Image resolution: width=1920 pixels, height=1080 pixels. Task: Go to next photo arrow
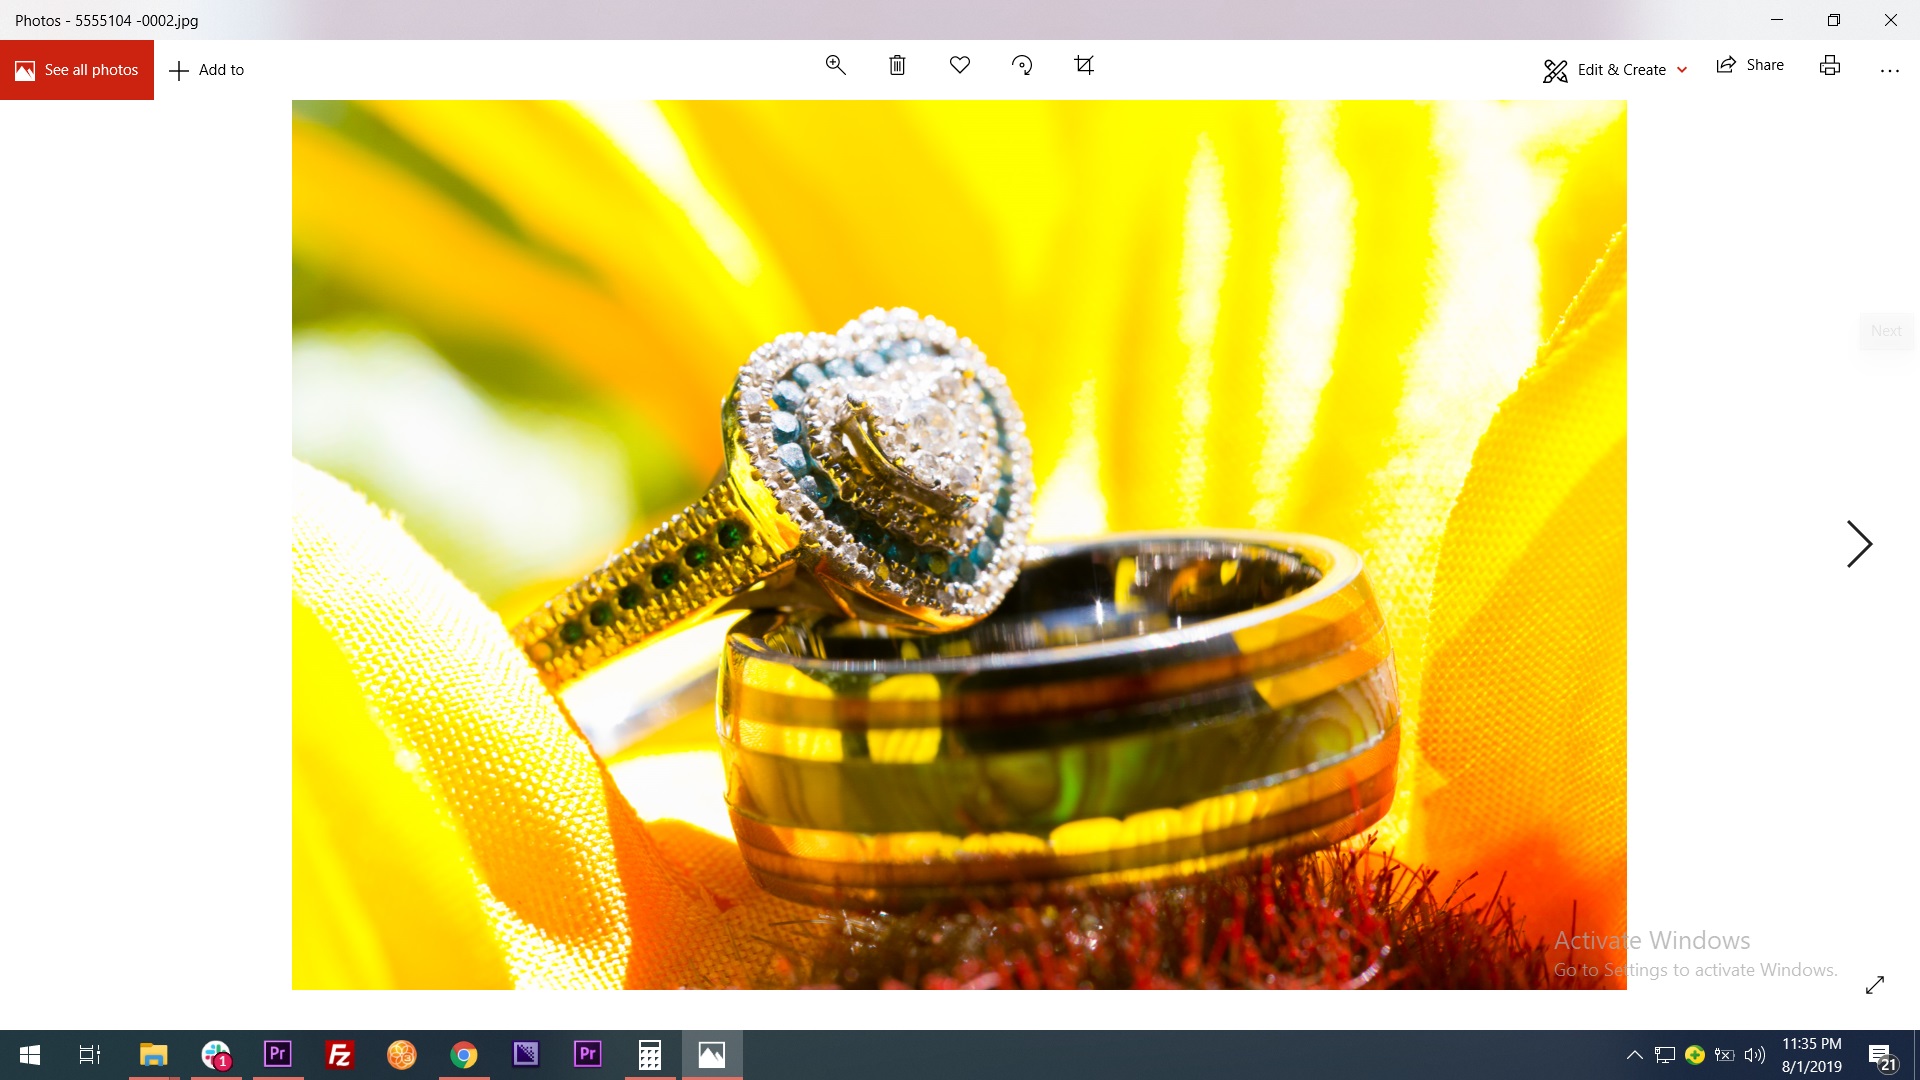coord(1858,544)
